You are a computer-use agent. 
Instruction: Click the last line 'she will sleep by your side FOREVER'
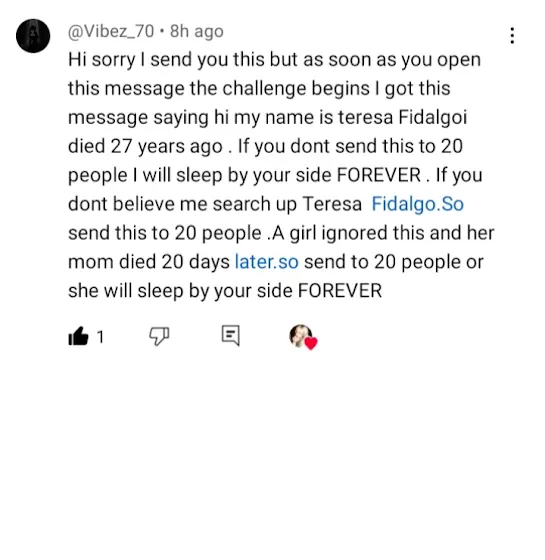(225, 291)
